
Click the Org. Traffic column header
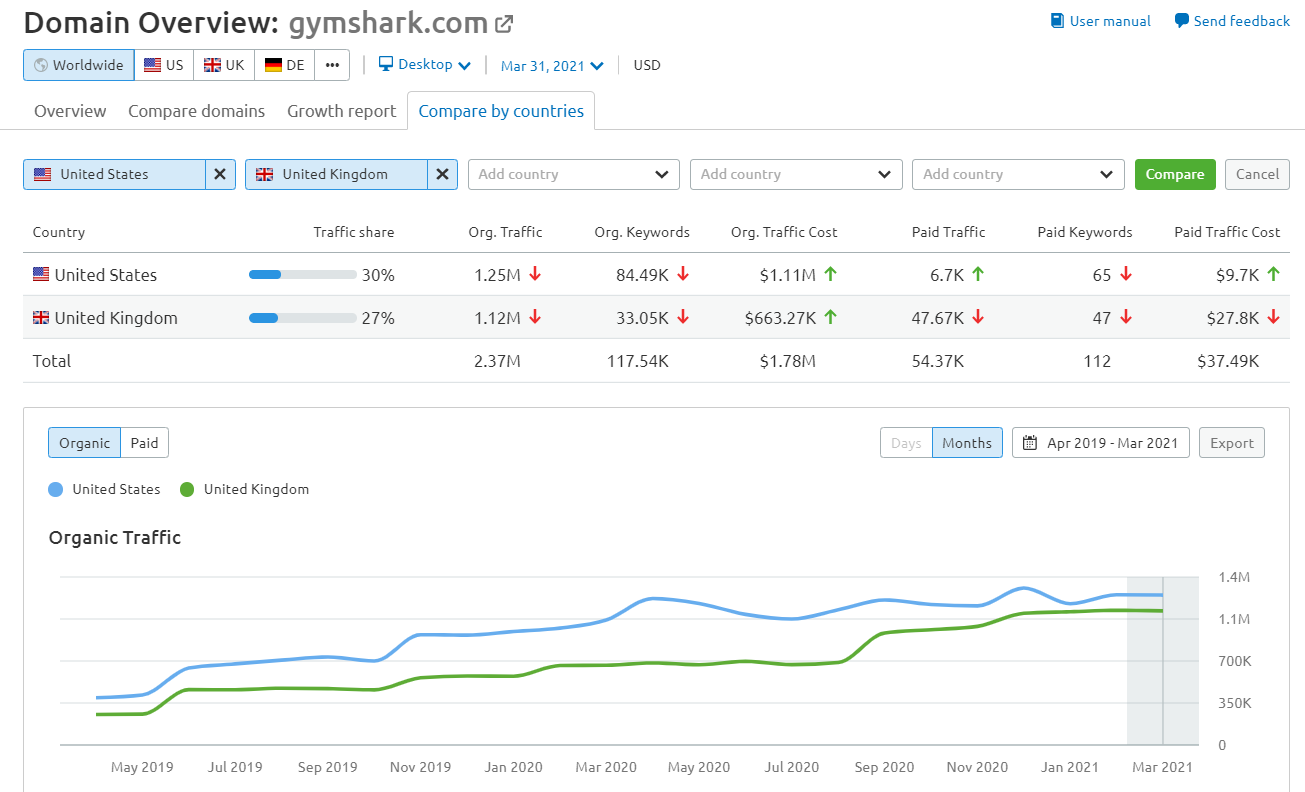pyautogui.click(x=505, y=232)
